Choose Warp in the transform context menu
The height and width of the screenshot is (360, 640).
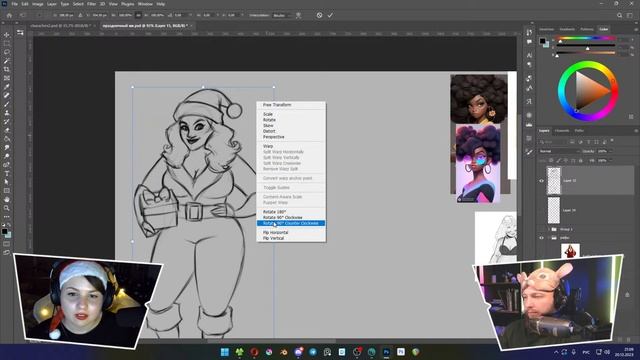tap(268, 146)
